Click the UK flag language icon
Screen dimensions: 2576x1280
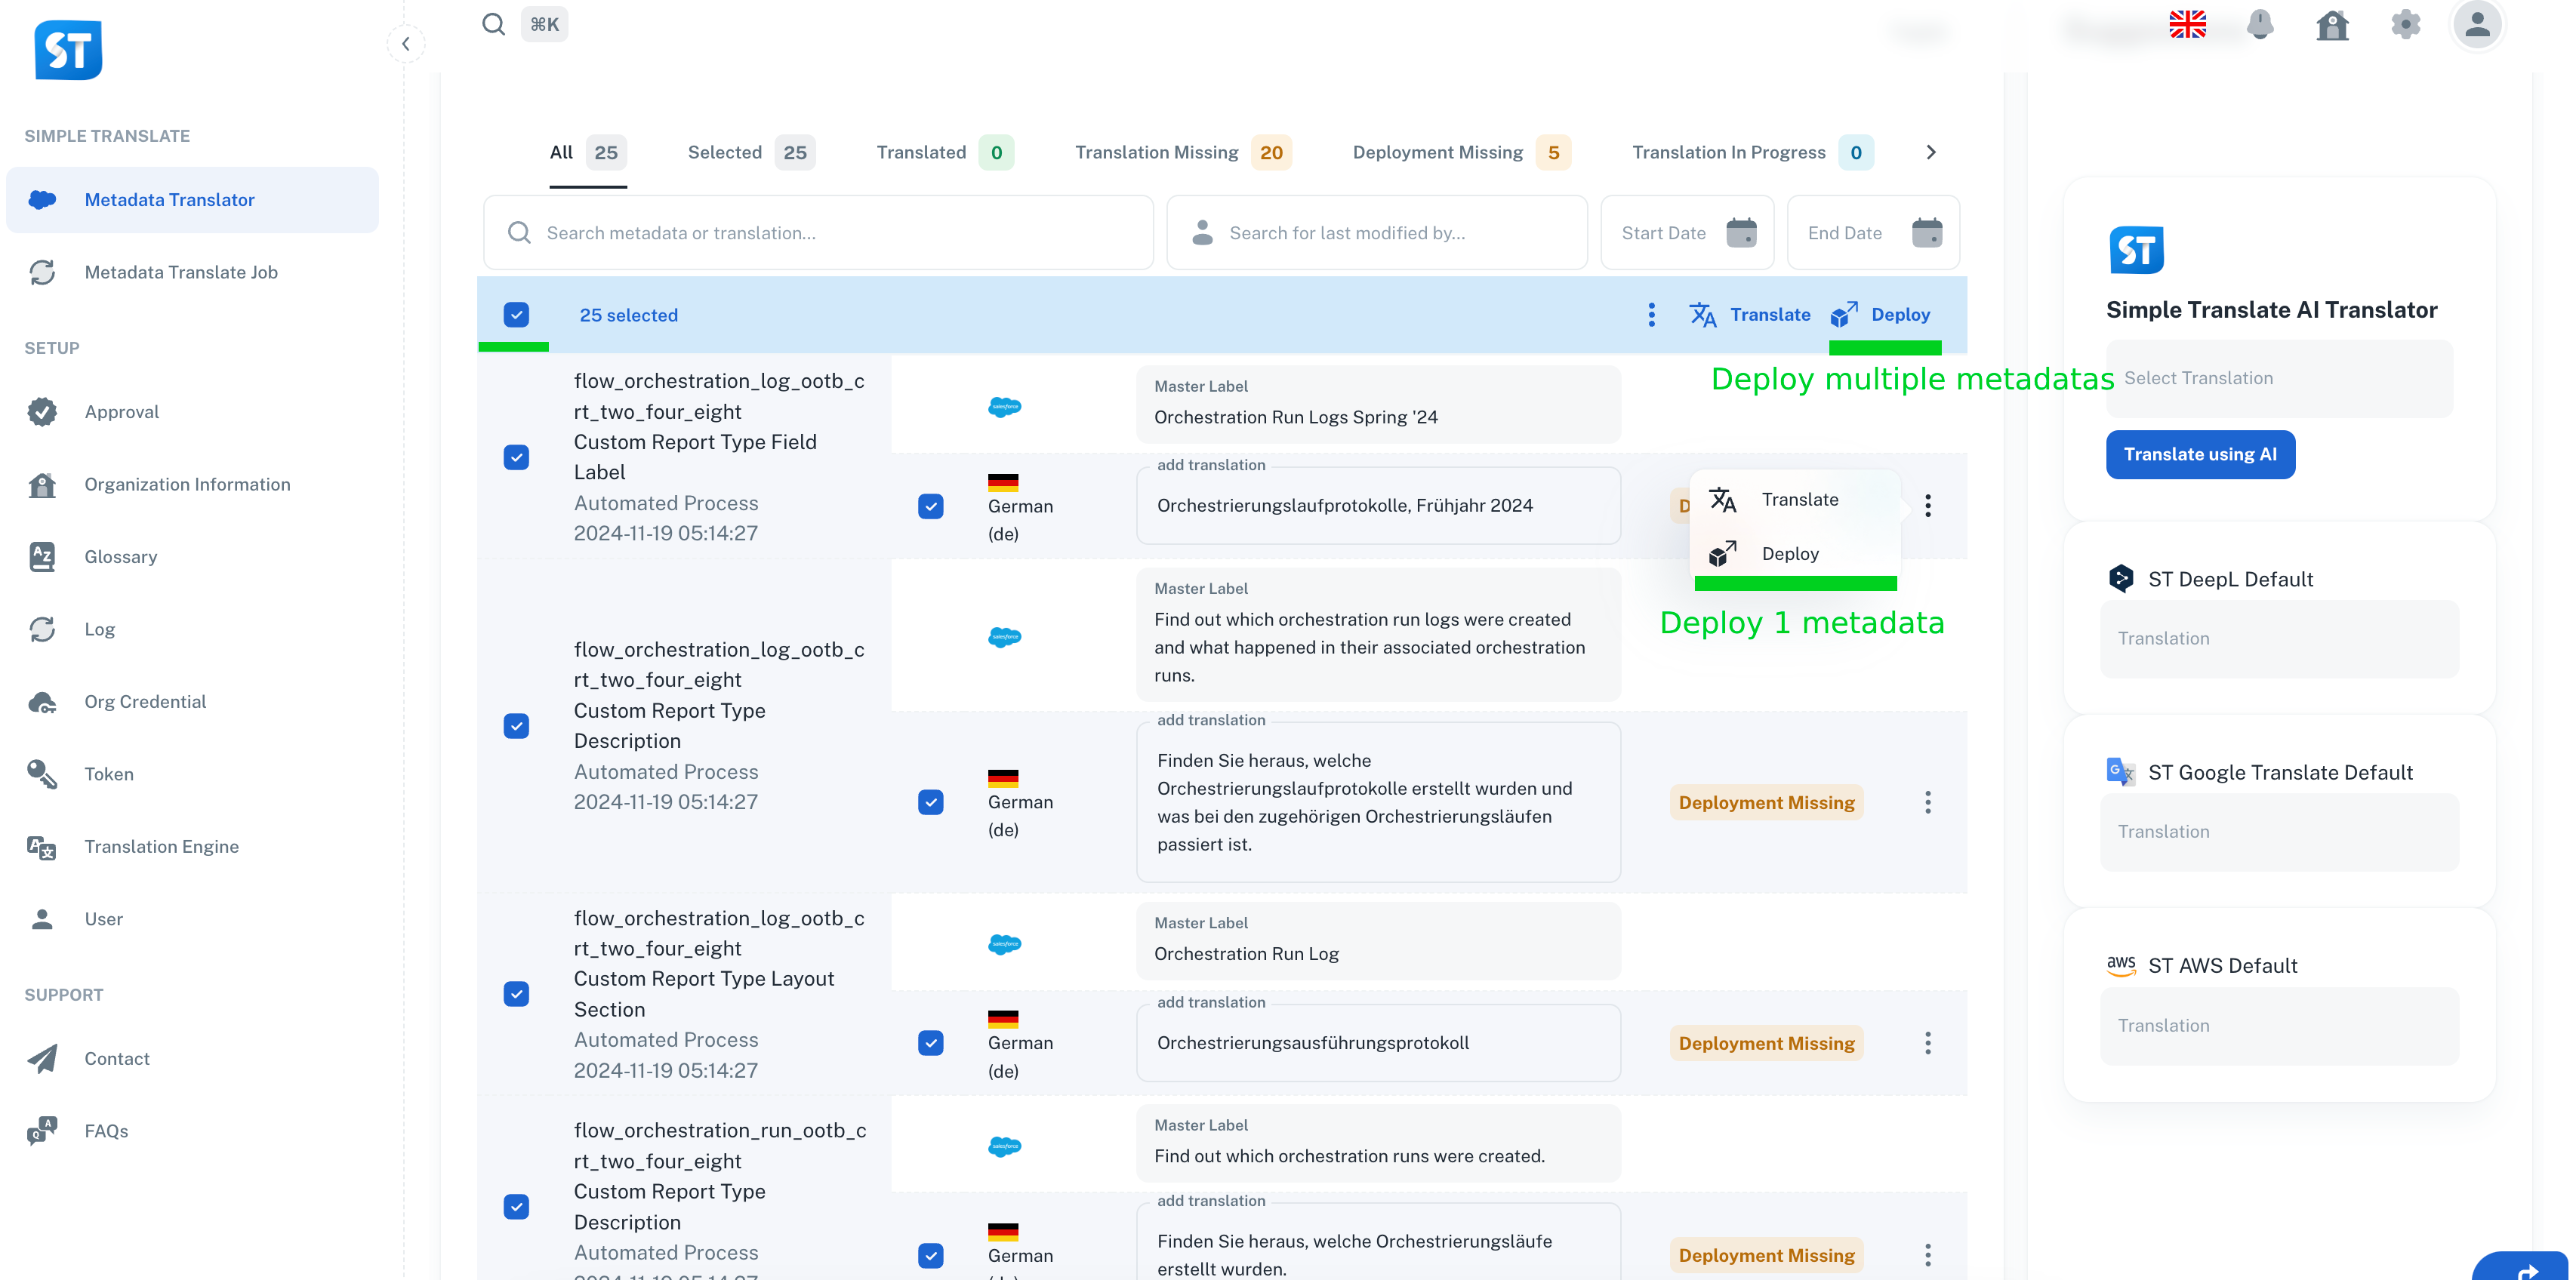(x=2187, y=25)
